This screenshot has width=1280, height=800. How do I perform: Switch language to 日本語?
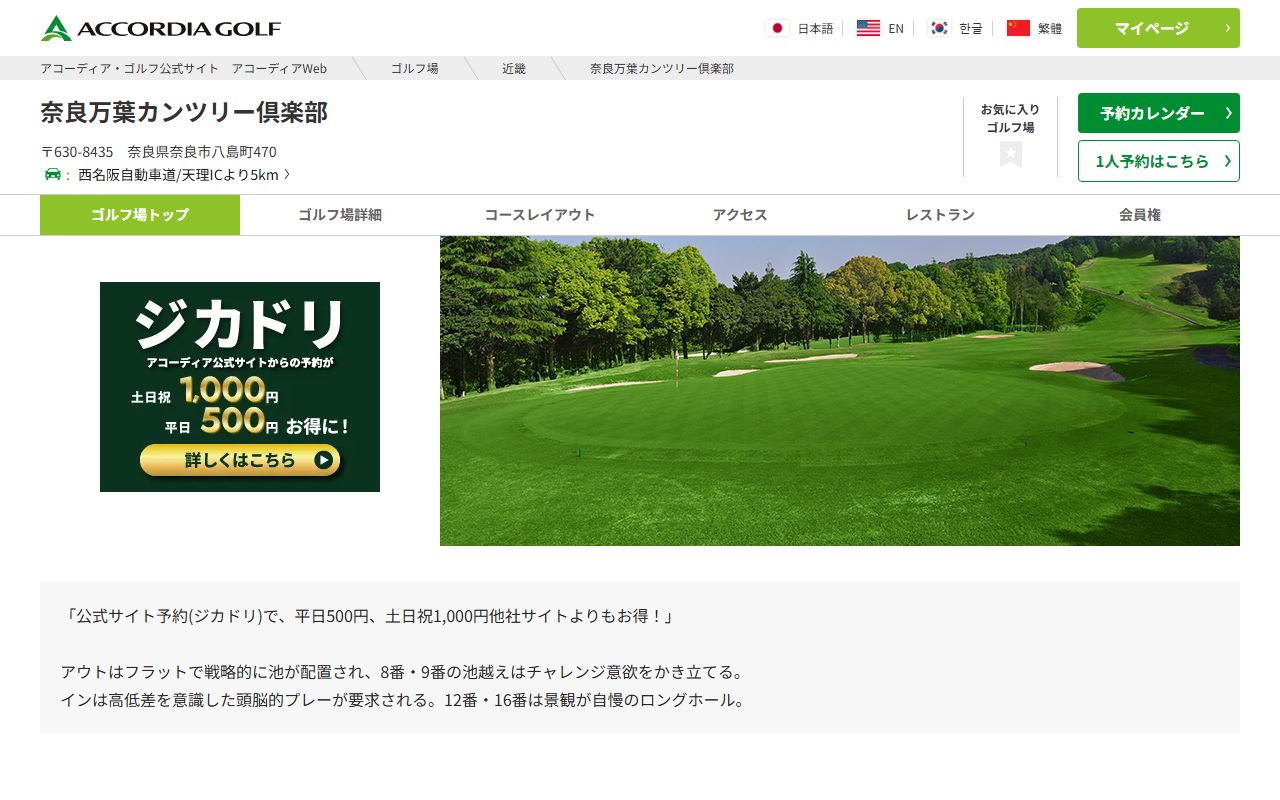pos(815,28)
